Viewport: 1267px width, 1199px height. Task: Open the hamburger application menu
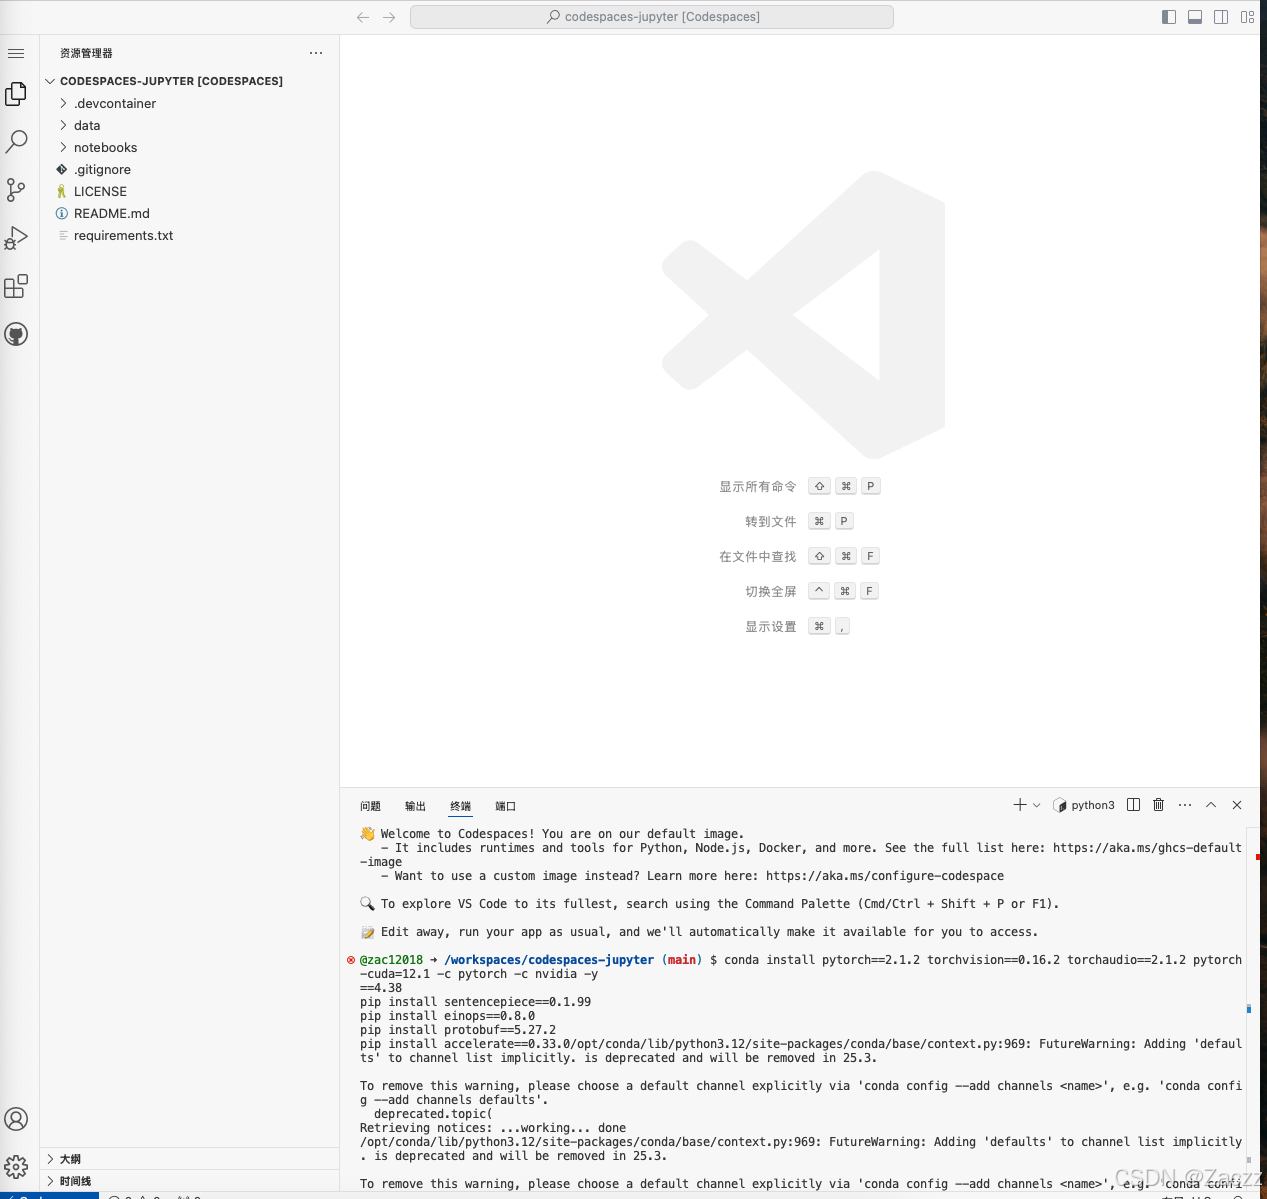16,53
